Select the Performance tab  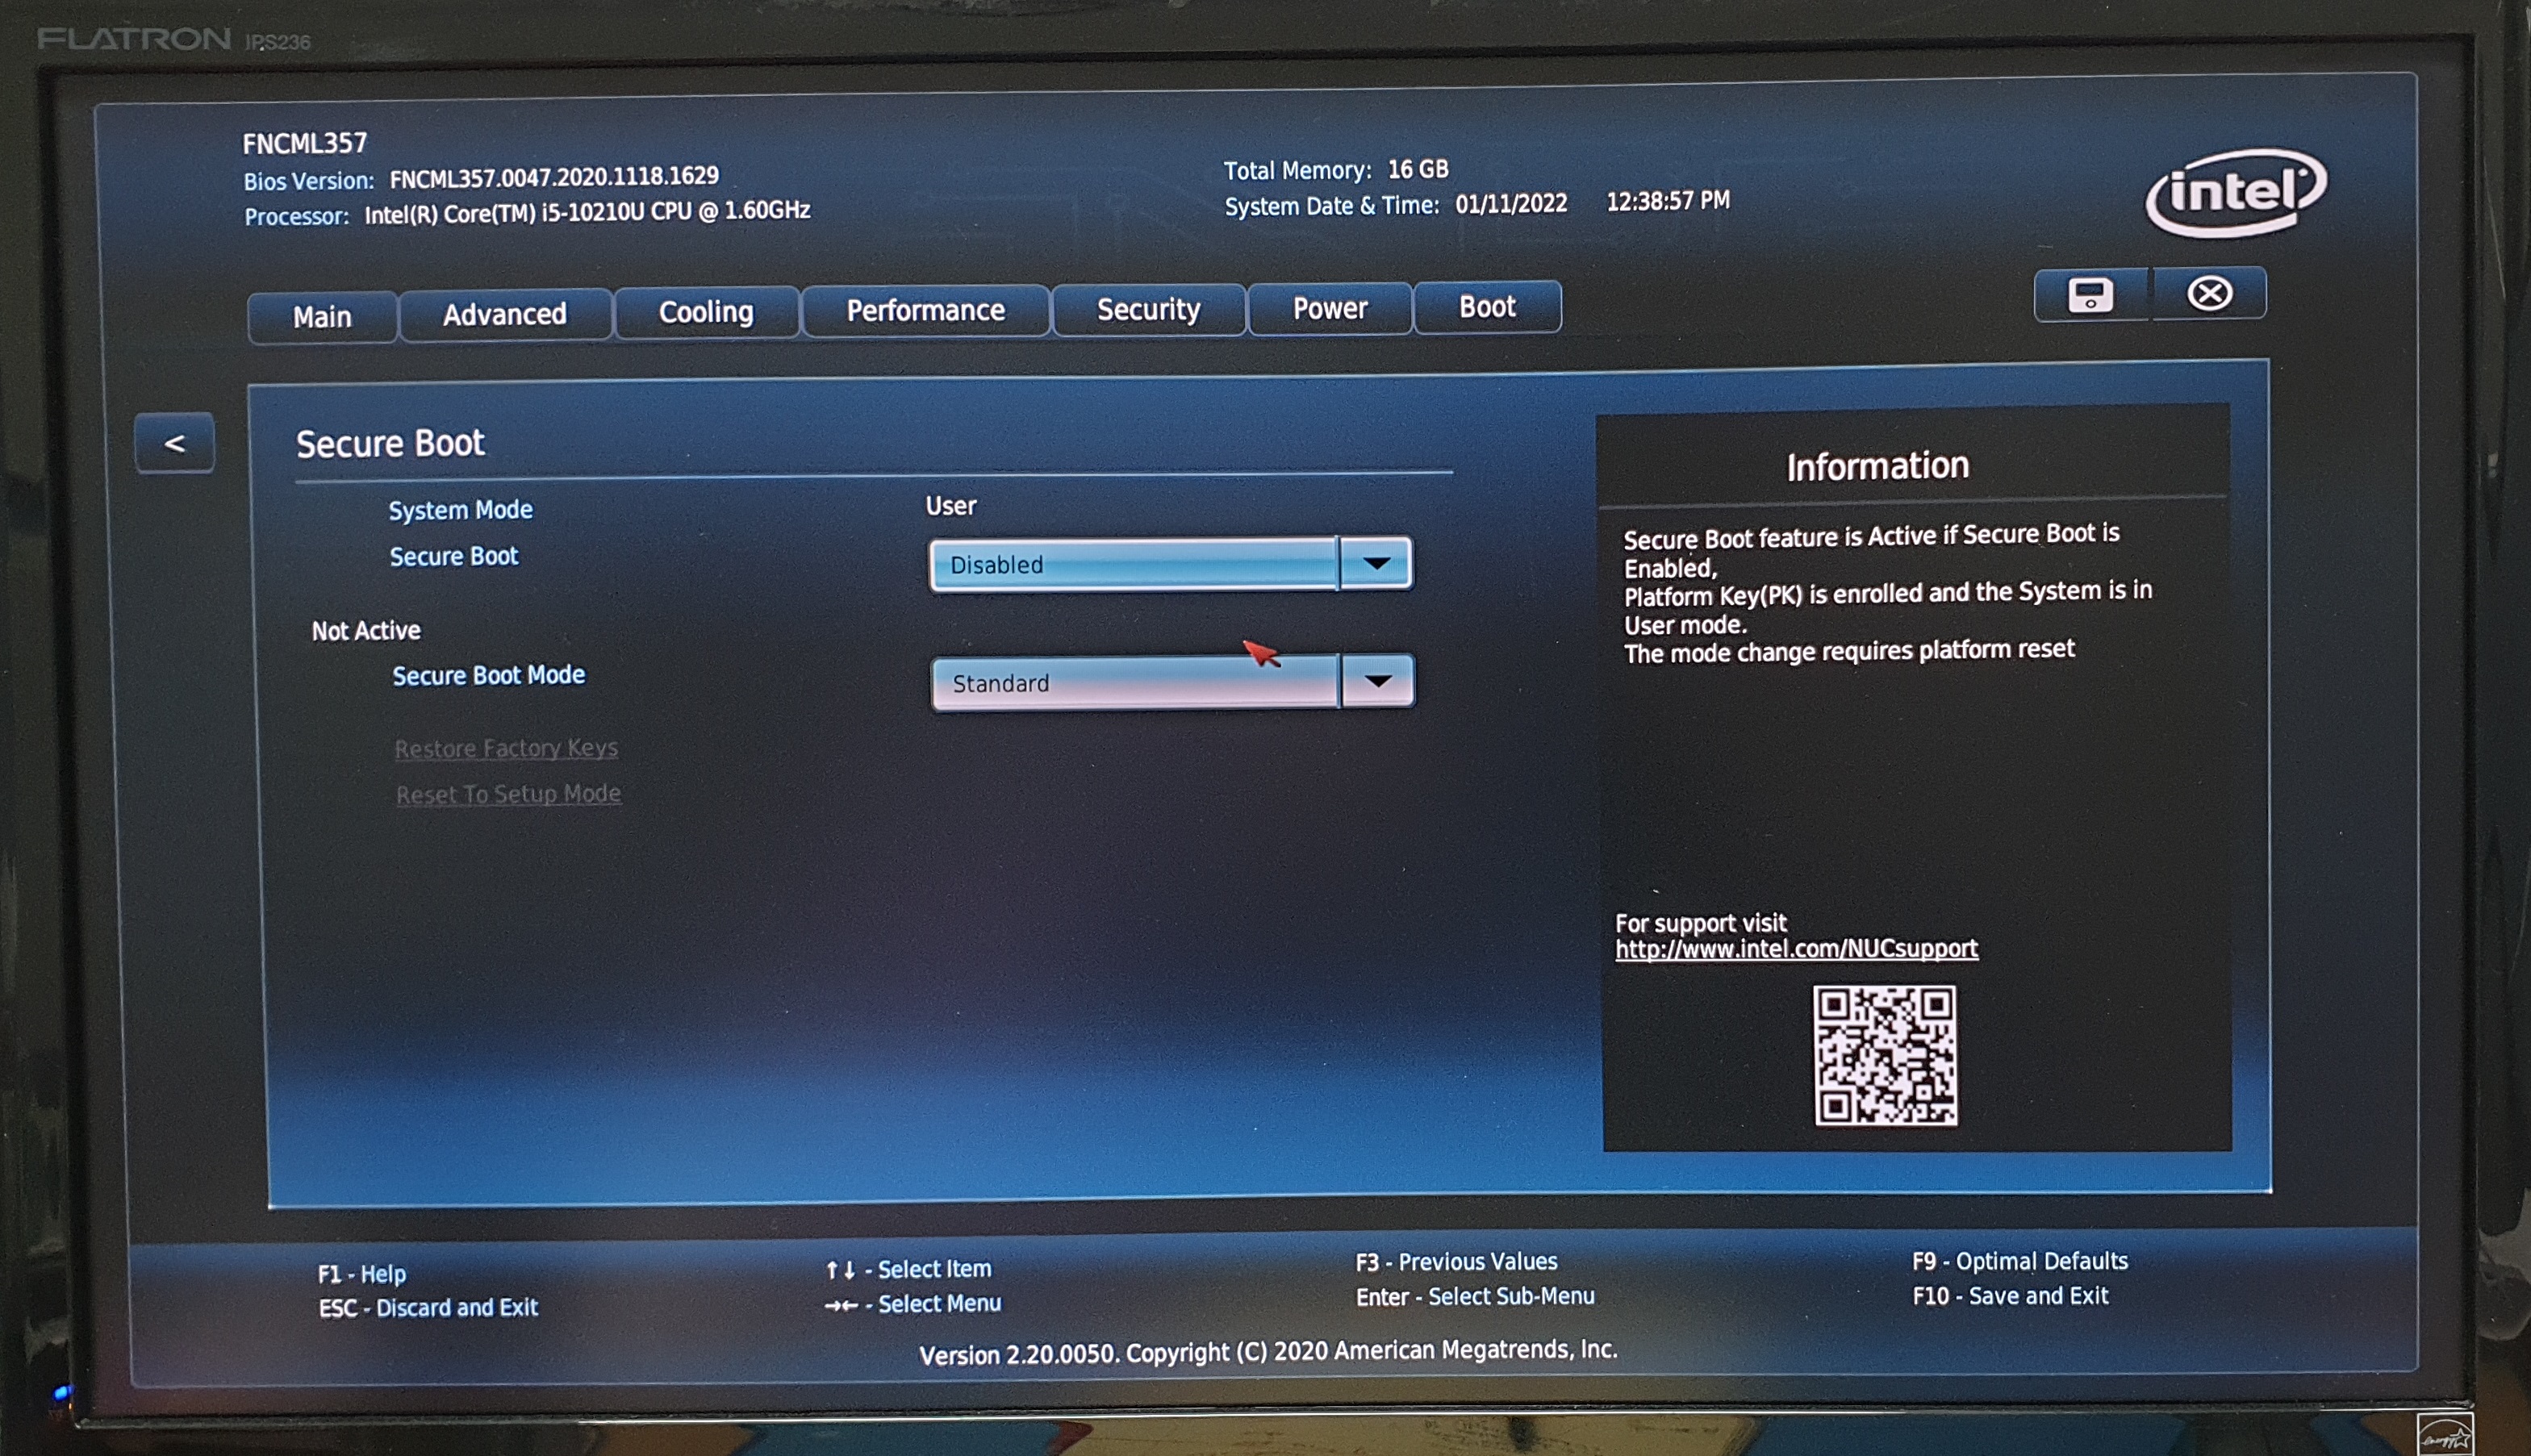[925, 311]
